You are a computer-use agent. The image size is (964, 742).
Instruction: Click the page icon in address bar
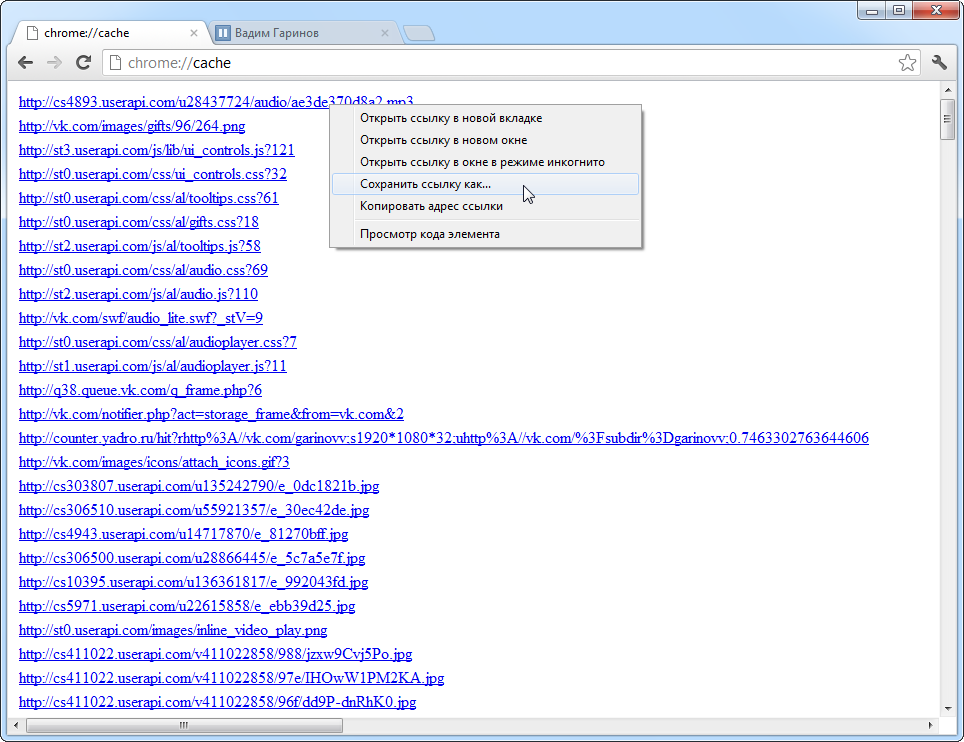114,63
